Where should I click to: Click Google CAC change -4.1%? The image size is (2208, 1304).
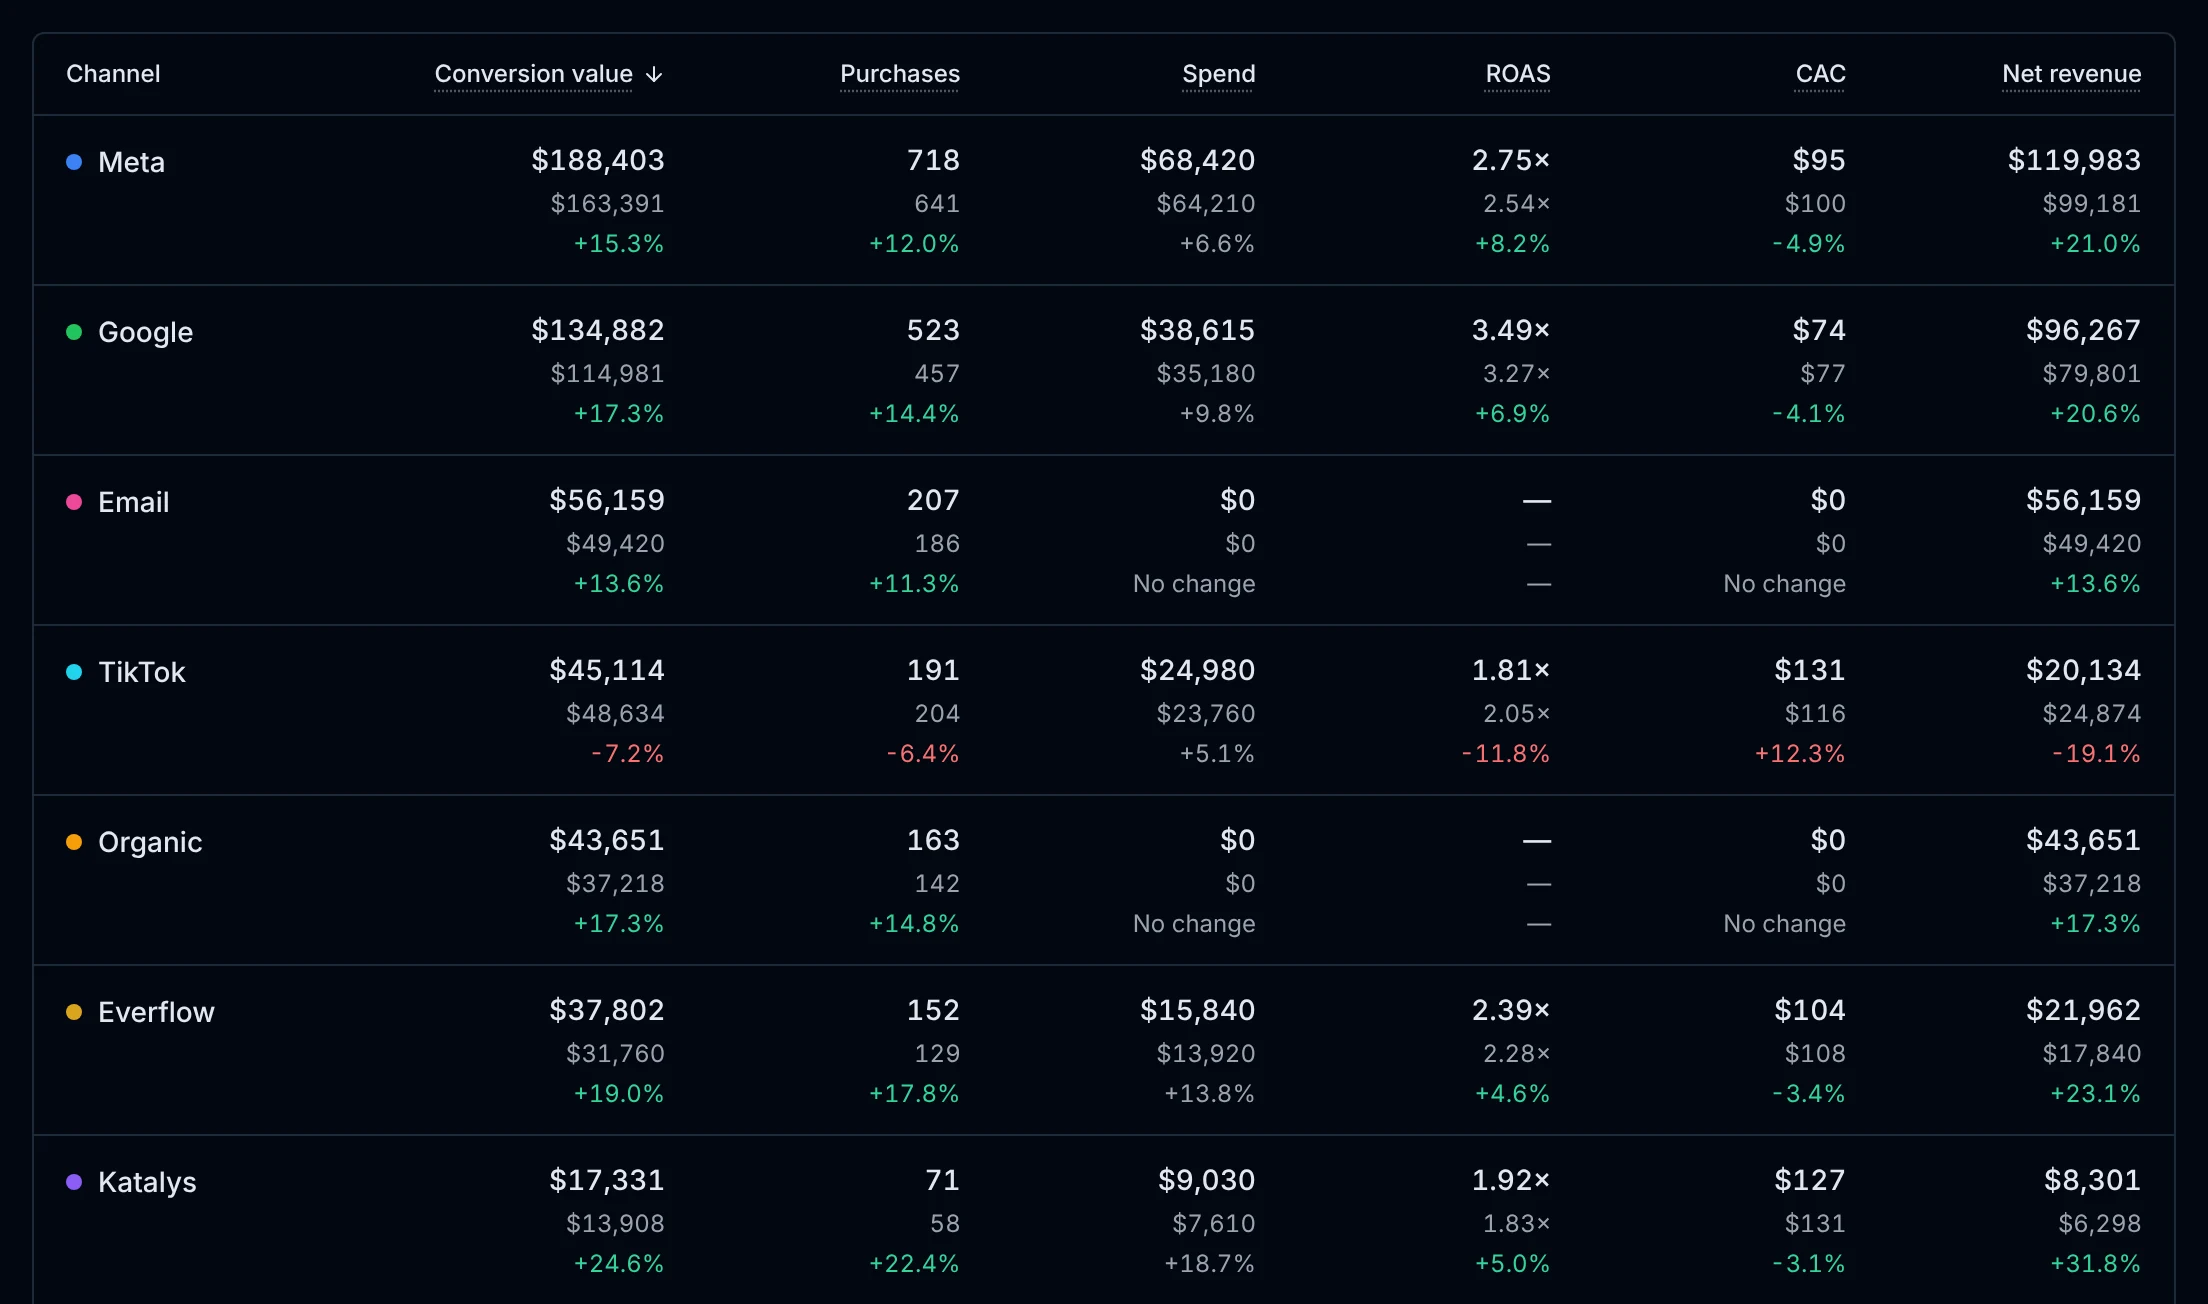click(1809, 413)
